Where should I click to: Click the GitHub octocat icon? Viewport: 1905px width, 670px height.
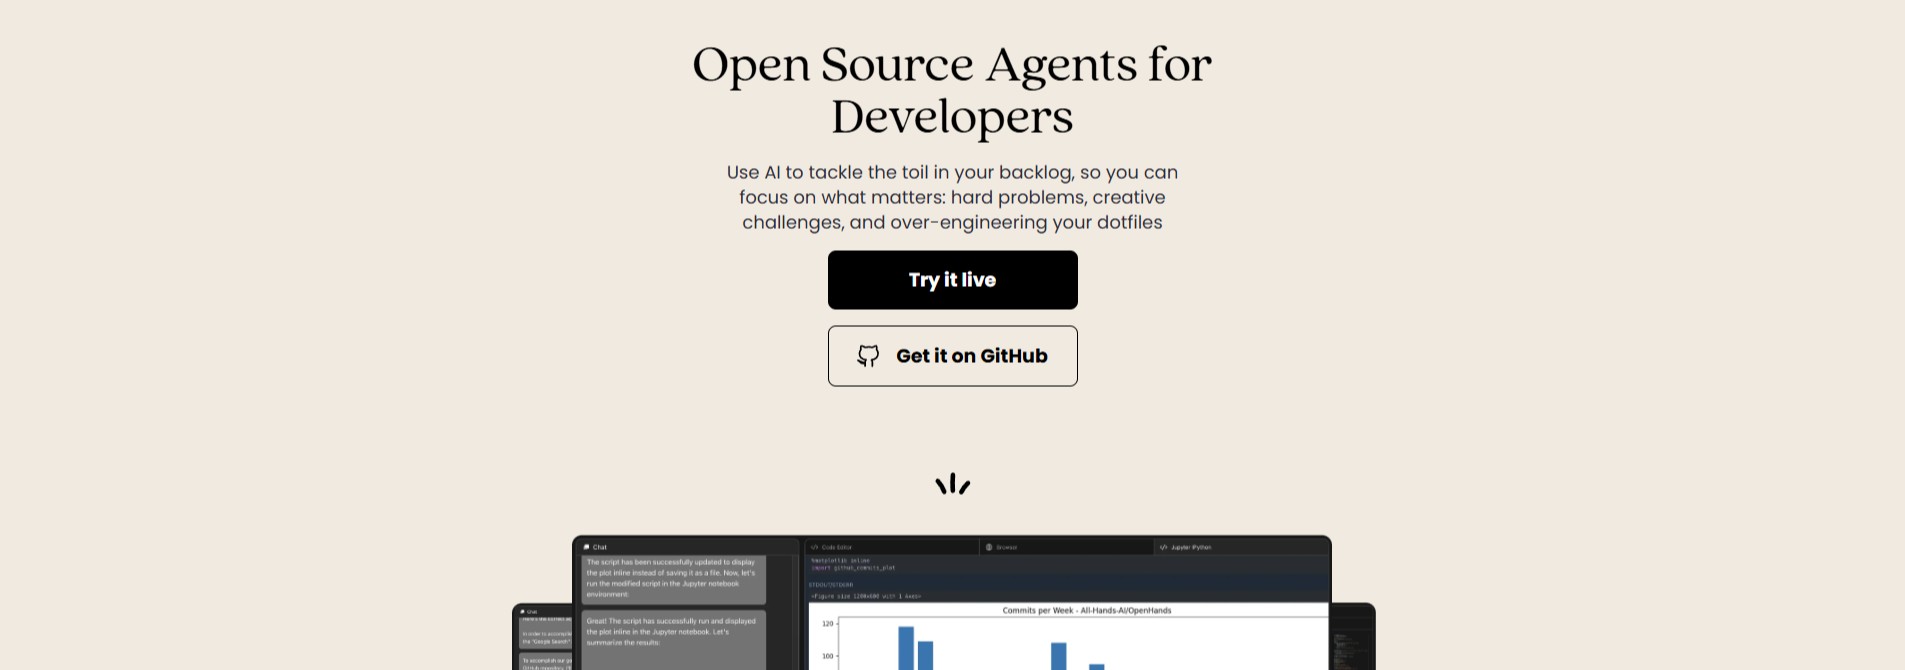pos(868,356)
